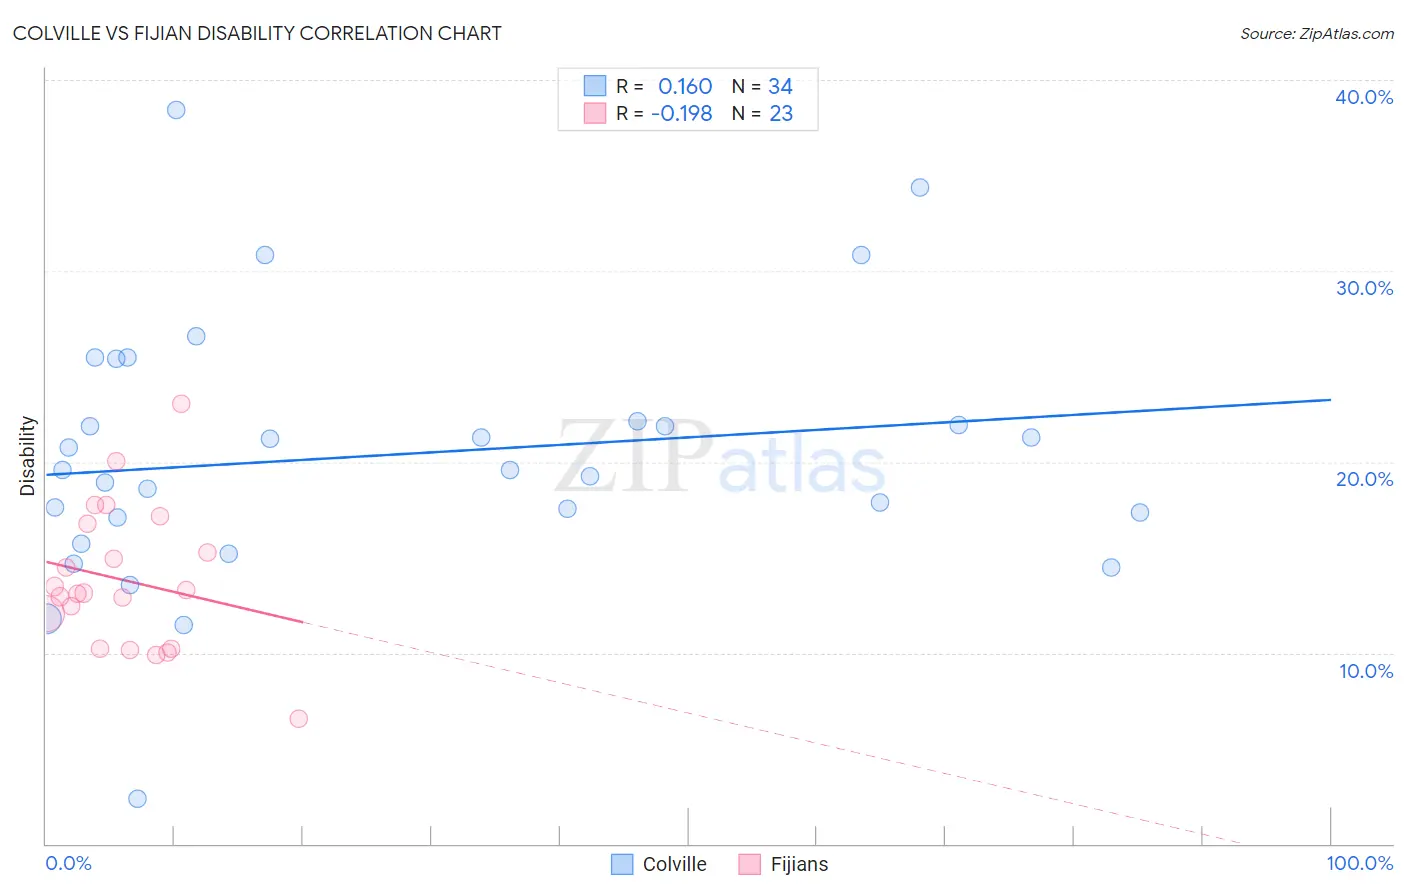Click the pink swatch beside R = -0.198
1406x892 pixels.
click(595, 113)
